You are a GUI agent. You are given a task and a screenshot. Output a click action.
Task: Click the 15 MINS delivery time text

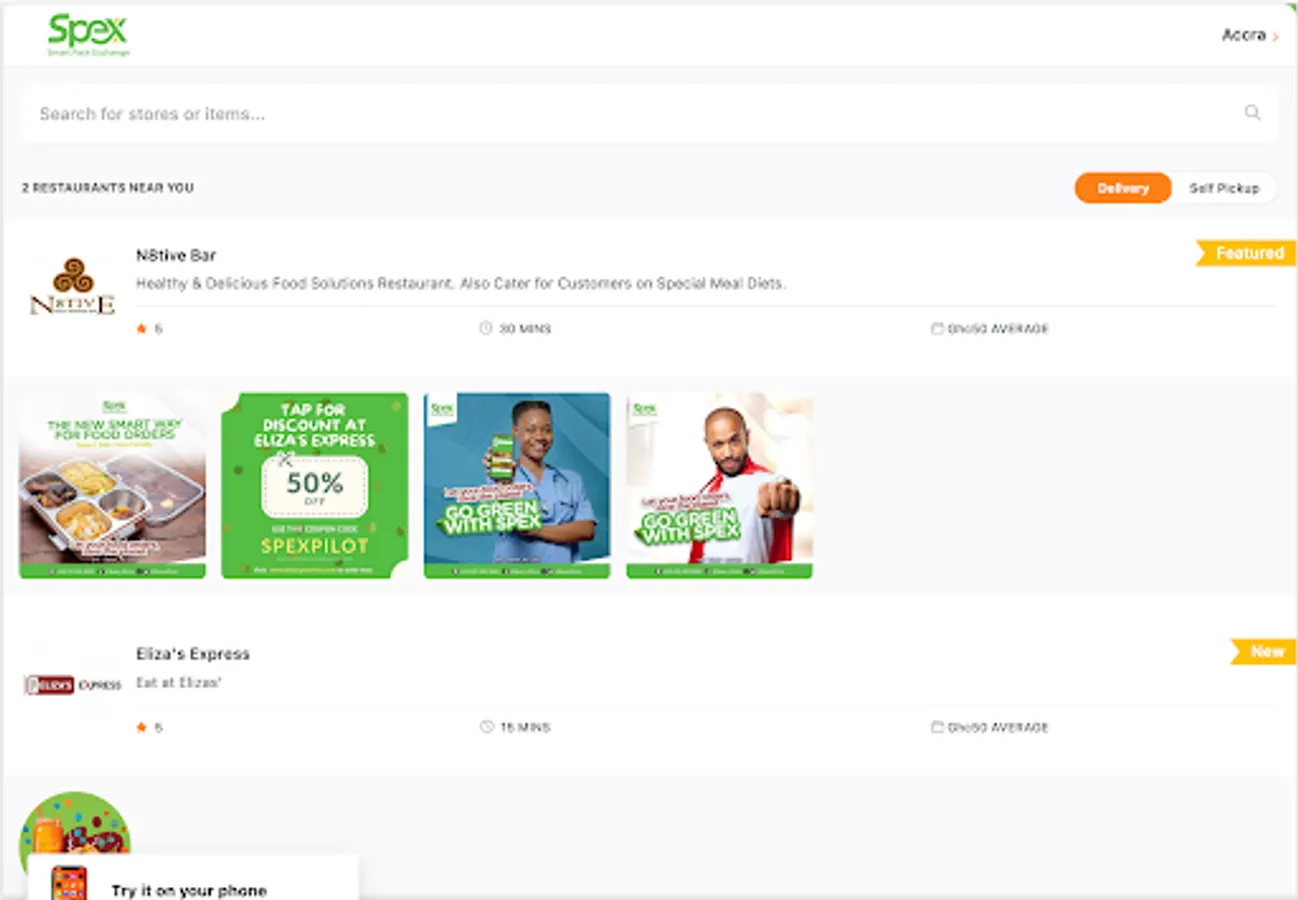pos(525,728)
